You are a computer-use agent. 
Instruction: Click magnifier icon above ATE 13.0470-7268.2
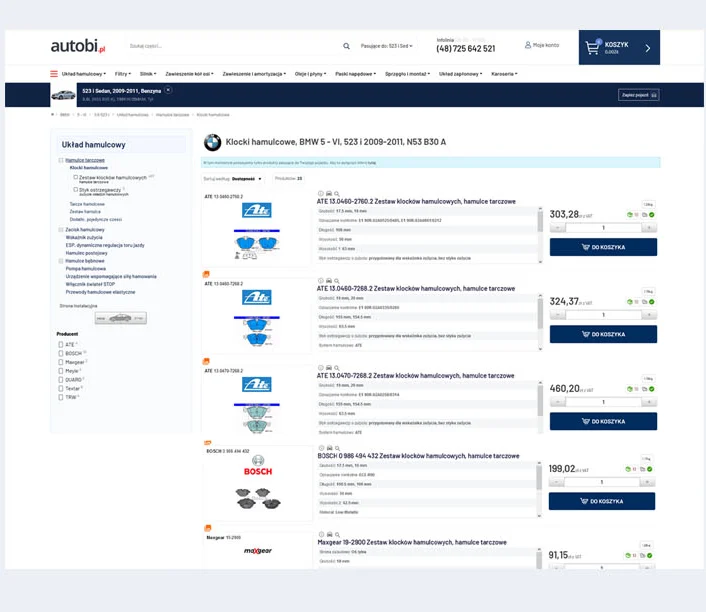tap(336, 368)
